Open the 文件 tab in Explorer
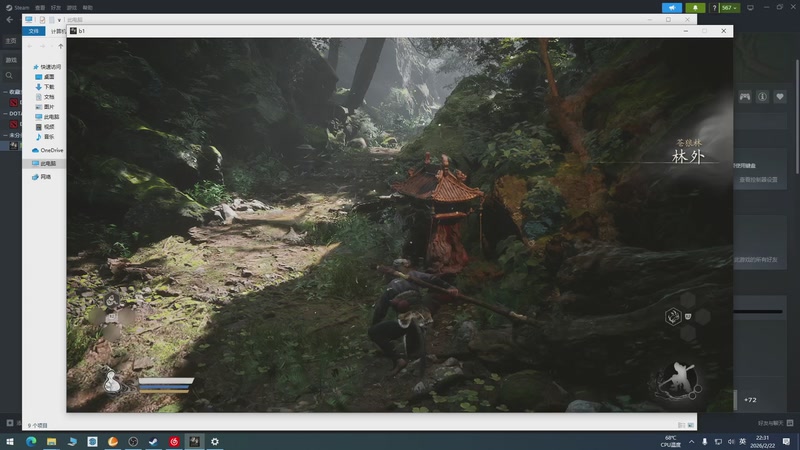The image size is (800, 450). (34, 31)
